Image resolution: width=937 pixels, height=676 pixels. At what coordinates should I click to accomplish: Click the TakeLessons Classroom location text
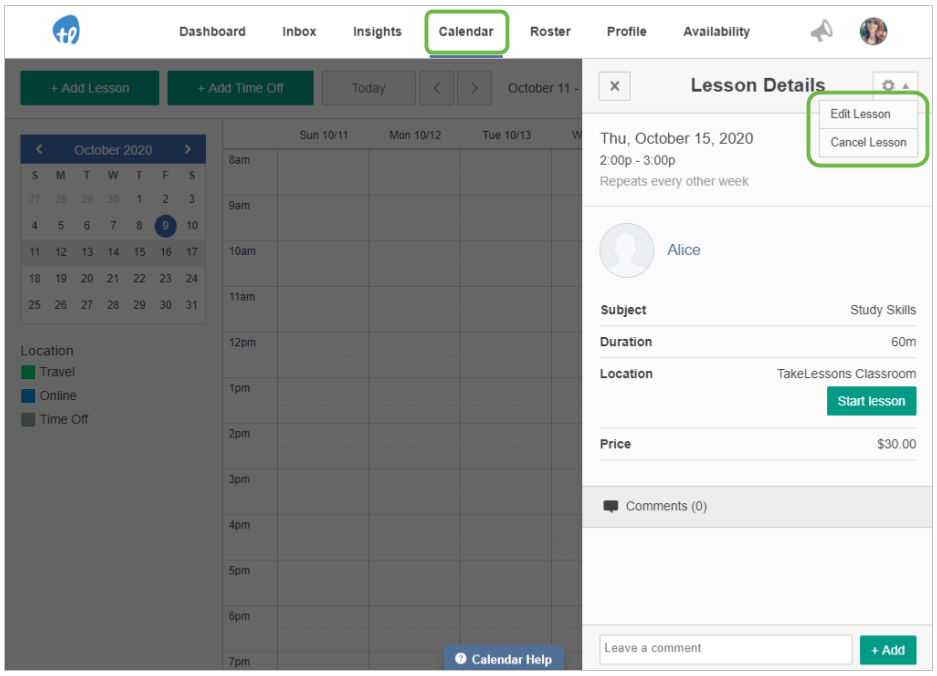click(x=846, y=374)
